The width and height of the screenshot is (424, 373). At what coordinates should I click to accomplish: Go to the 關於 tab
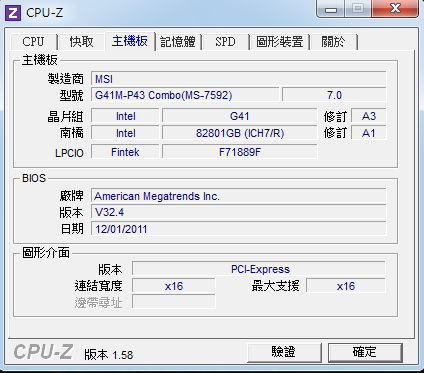coord(334,42)
